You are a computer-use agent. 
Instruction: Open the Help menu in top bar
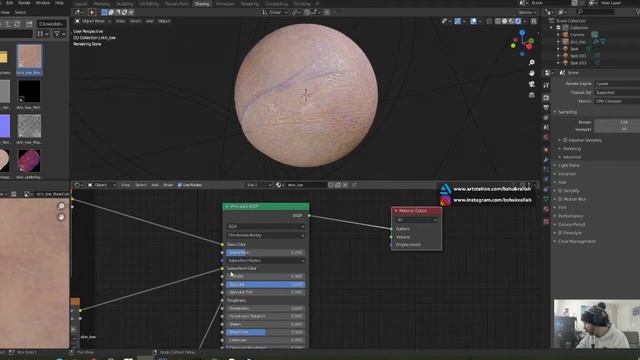(59, 3)
